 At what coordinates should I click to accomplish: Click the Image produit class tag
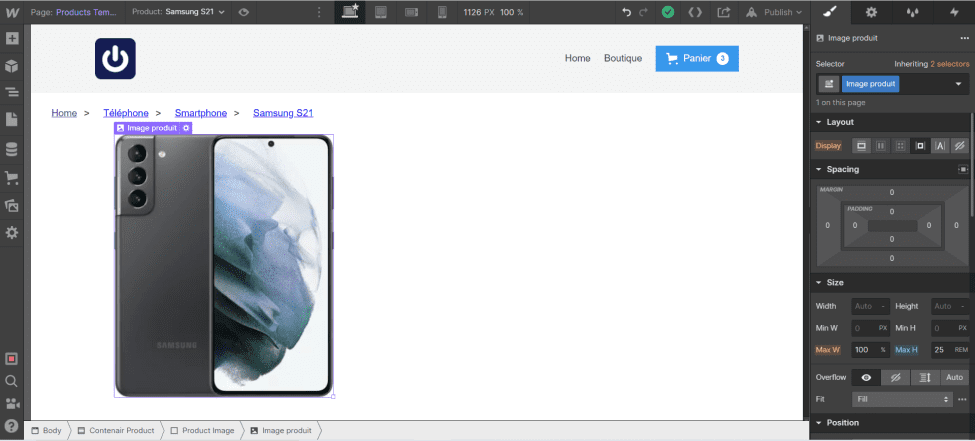tap(871, 84)
